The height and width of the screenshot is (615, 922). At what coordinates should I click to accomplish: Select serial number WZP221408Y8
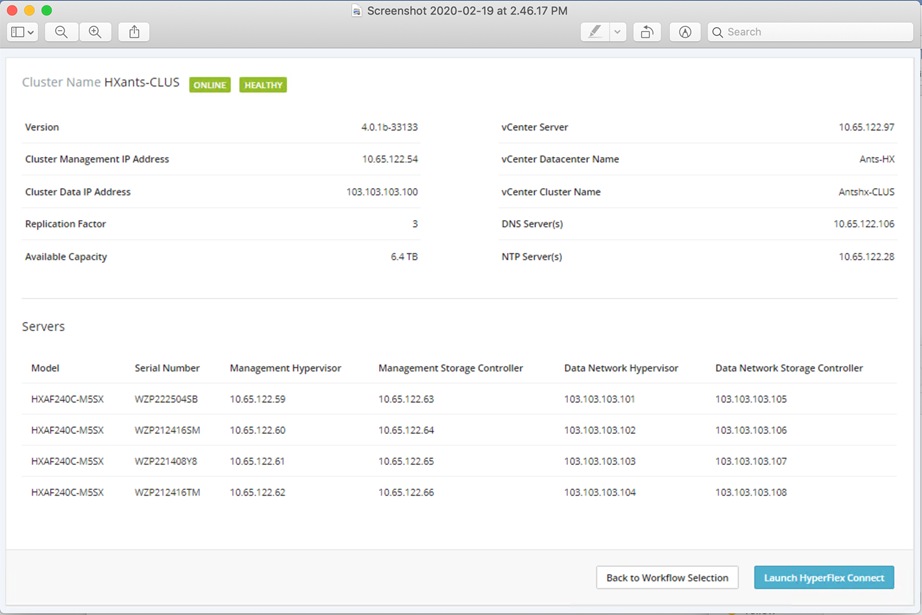(x=166, y=462)
